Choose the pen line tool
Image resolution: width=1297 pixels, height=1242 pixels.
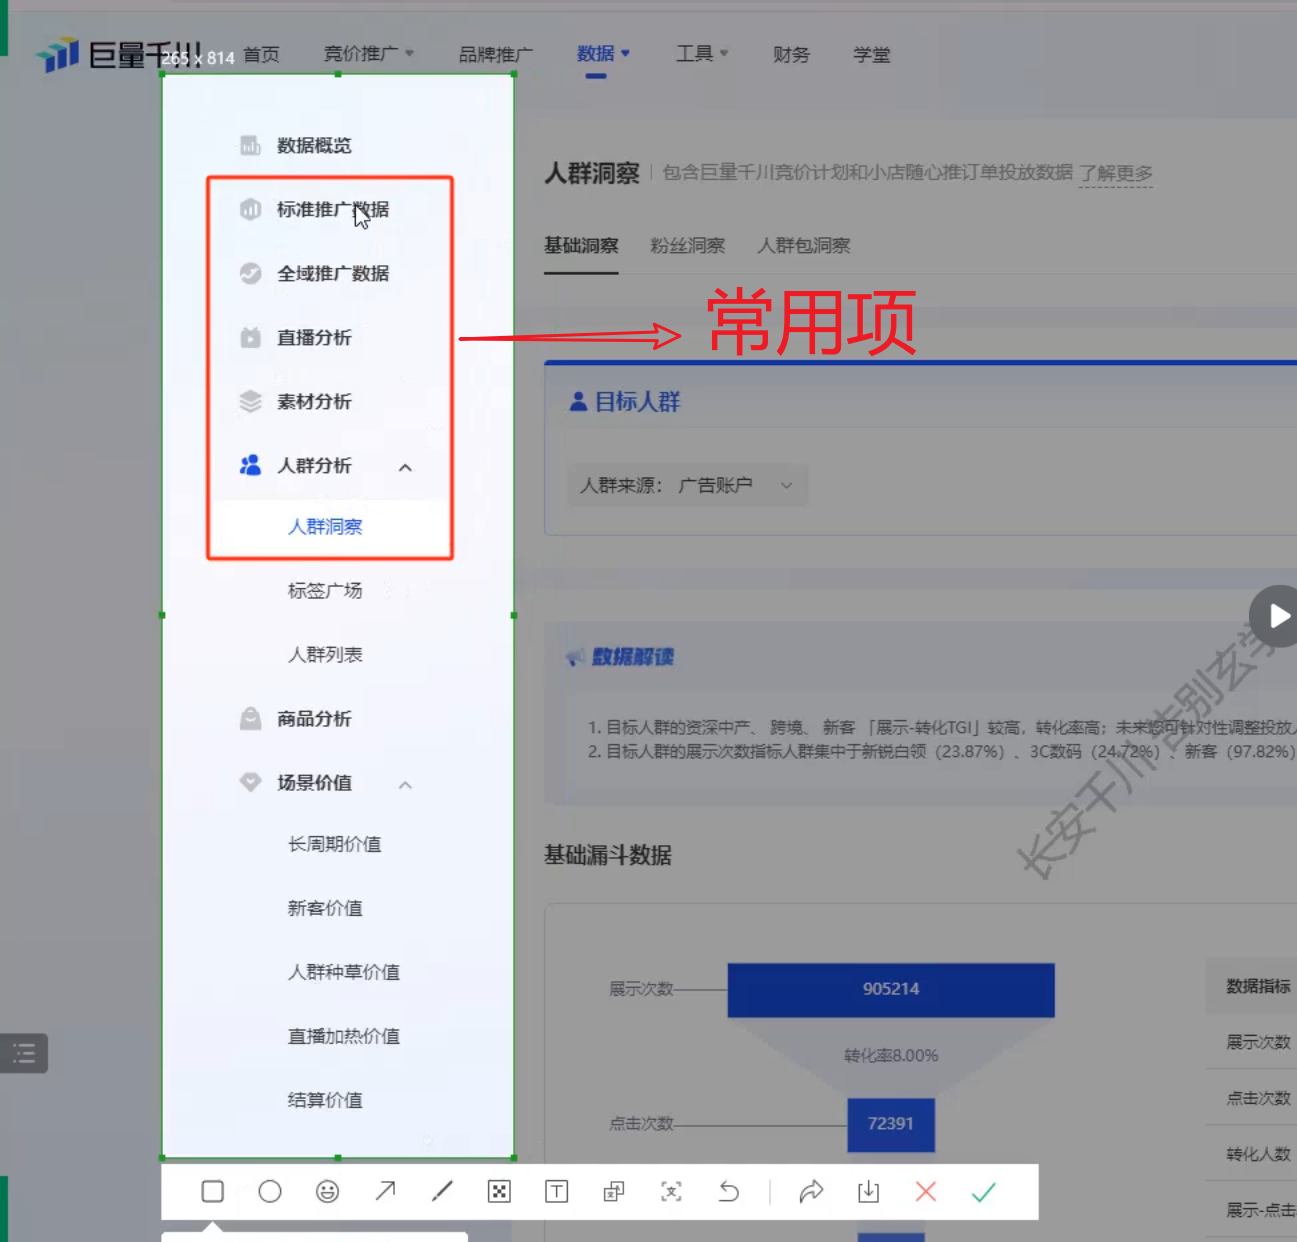pos(442,1191)
